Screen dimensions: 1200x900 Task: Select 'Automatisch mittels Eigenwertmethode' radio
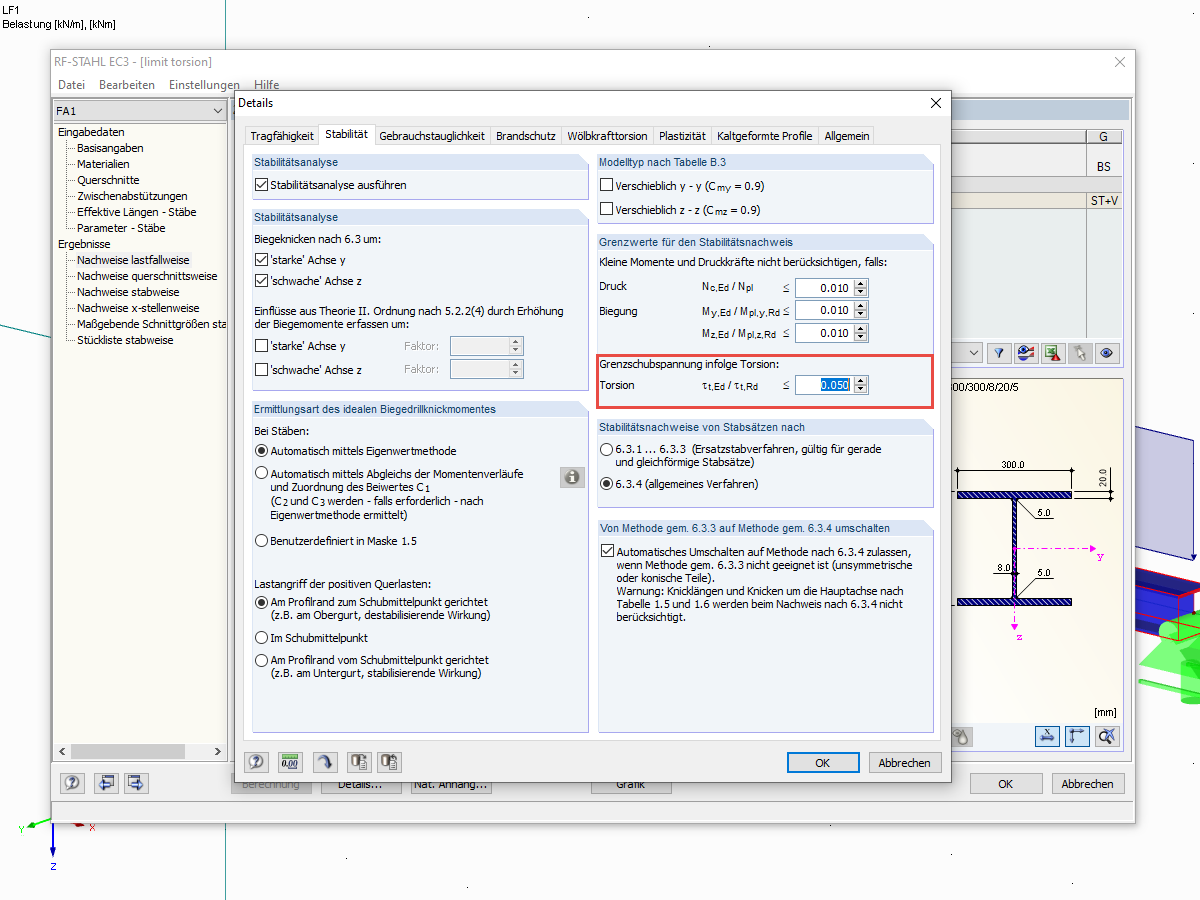click(262, 451)
